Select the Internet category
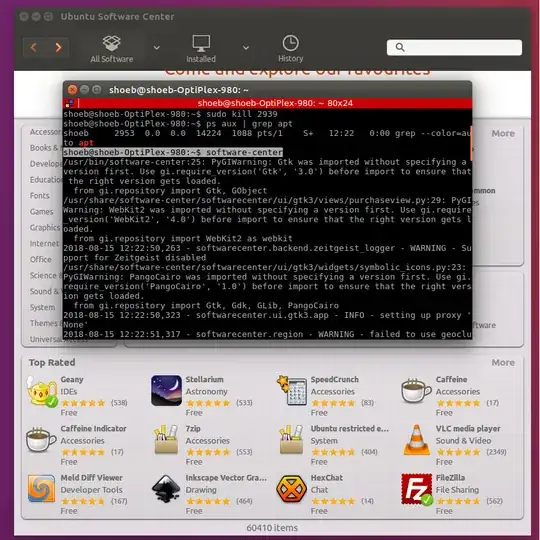The image size is (540, 540). pyautogui.click(x=44, y=243)
